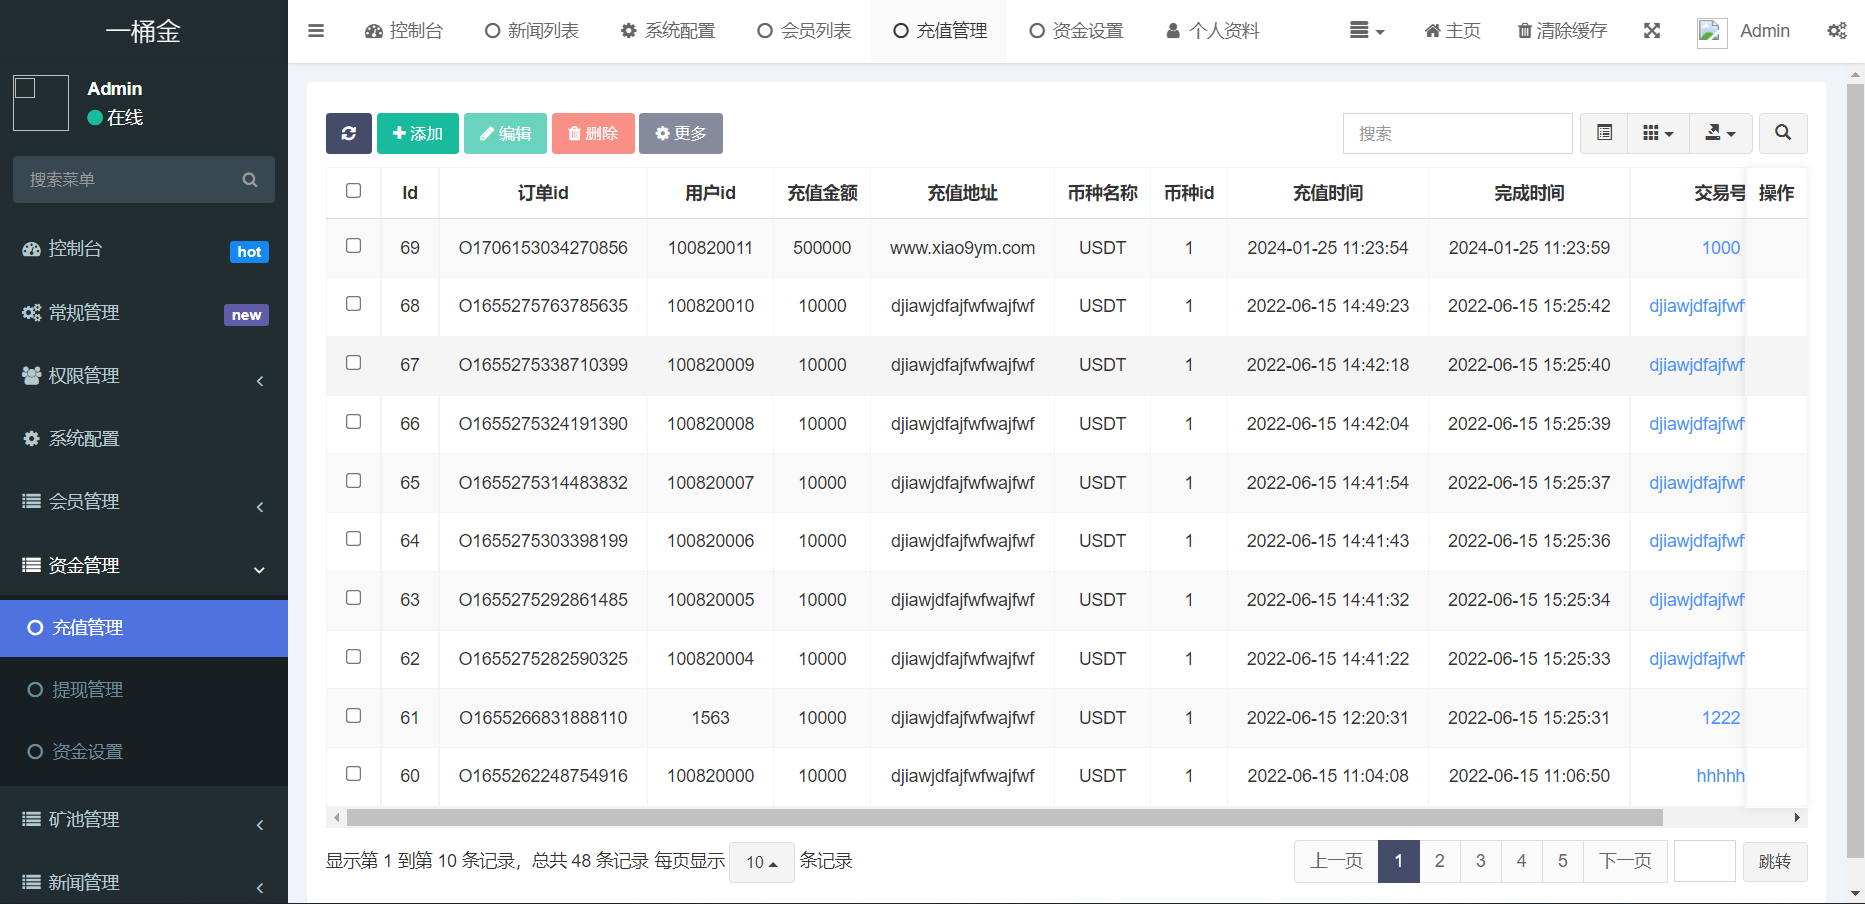
Task: Go to 下一页 next page
Action: 1625,861
